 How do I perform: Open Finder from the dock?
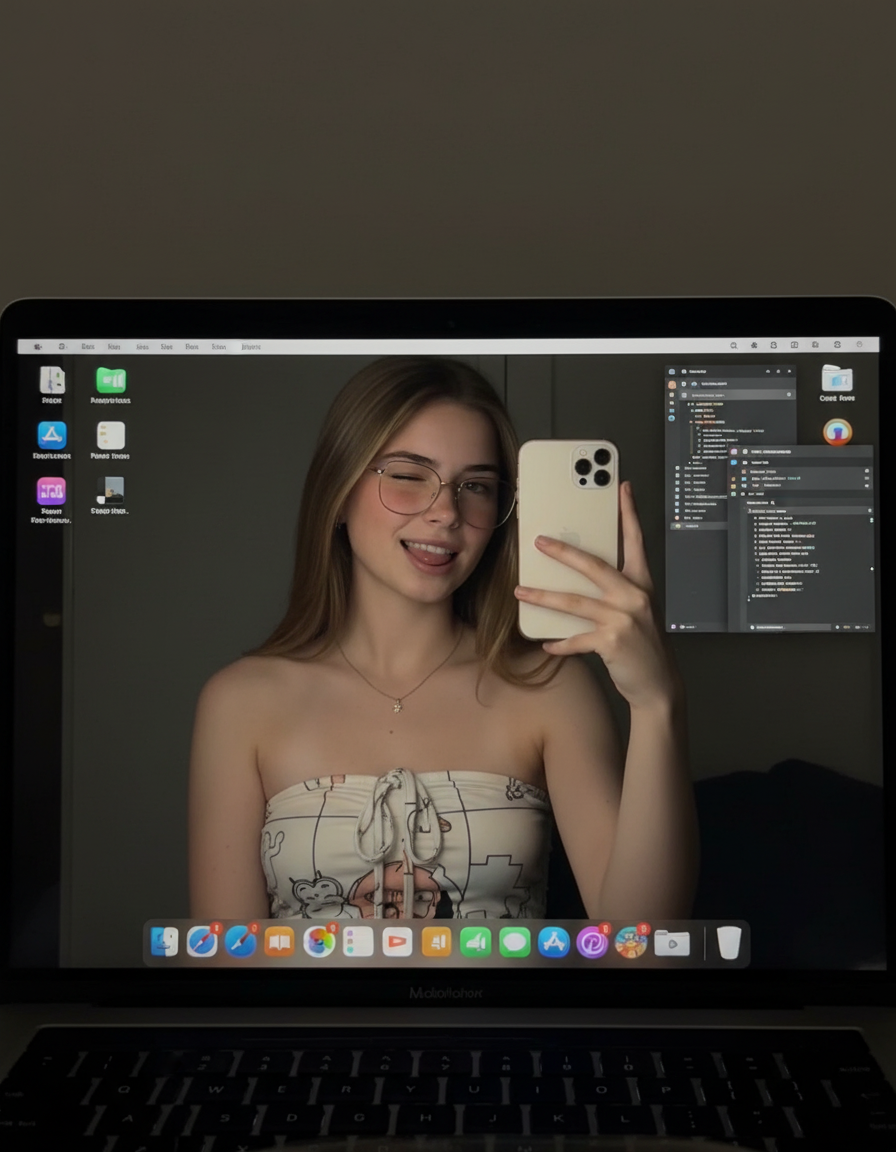click(164, 942)
